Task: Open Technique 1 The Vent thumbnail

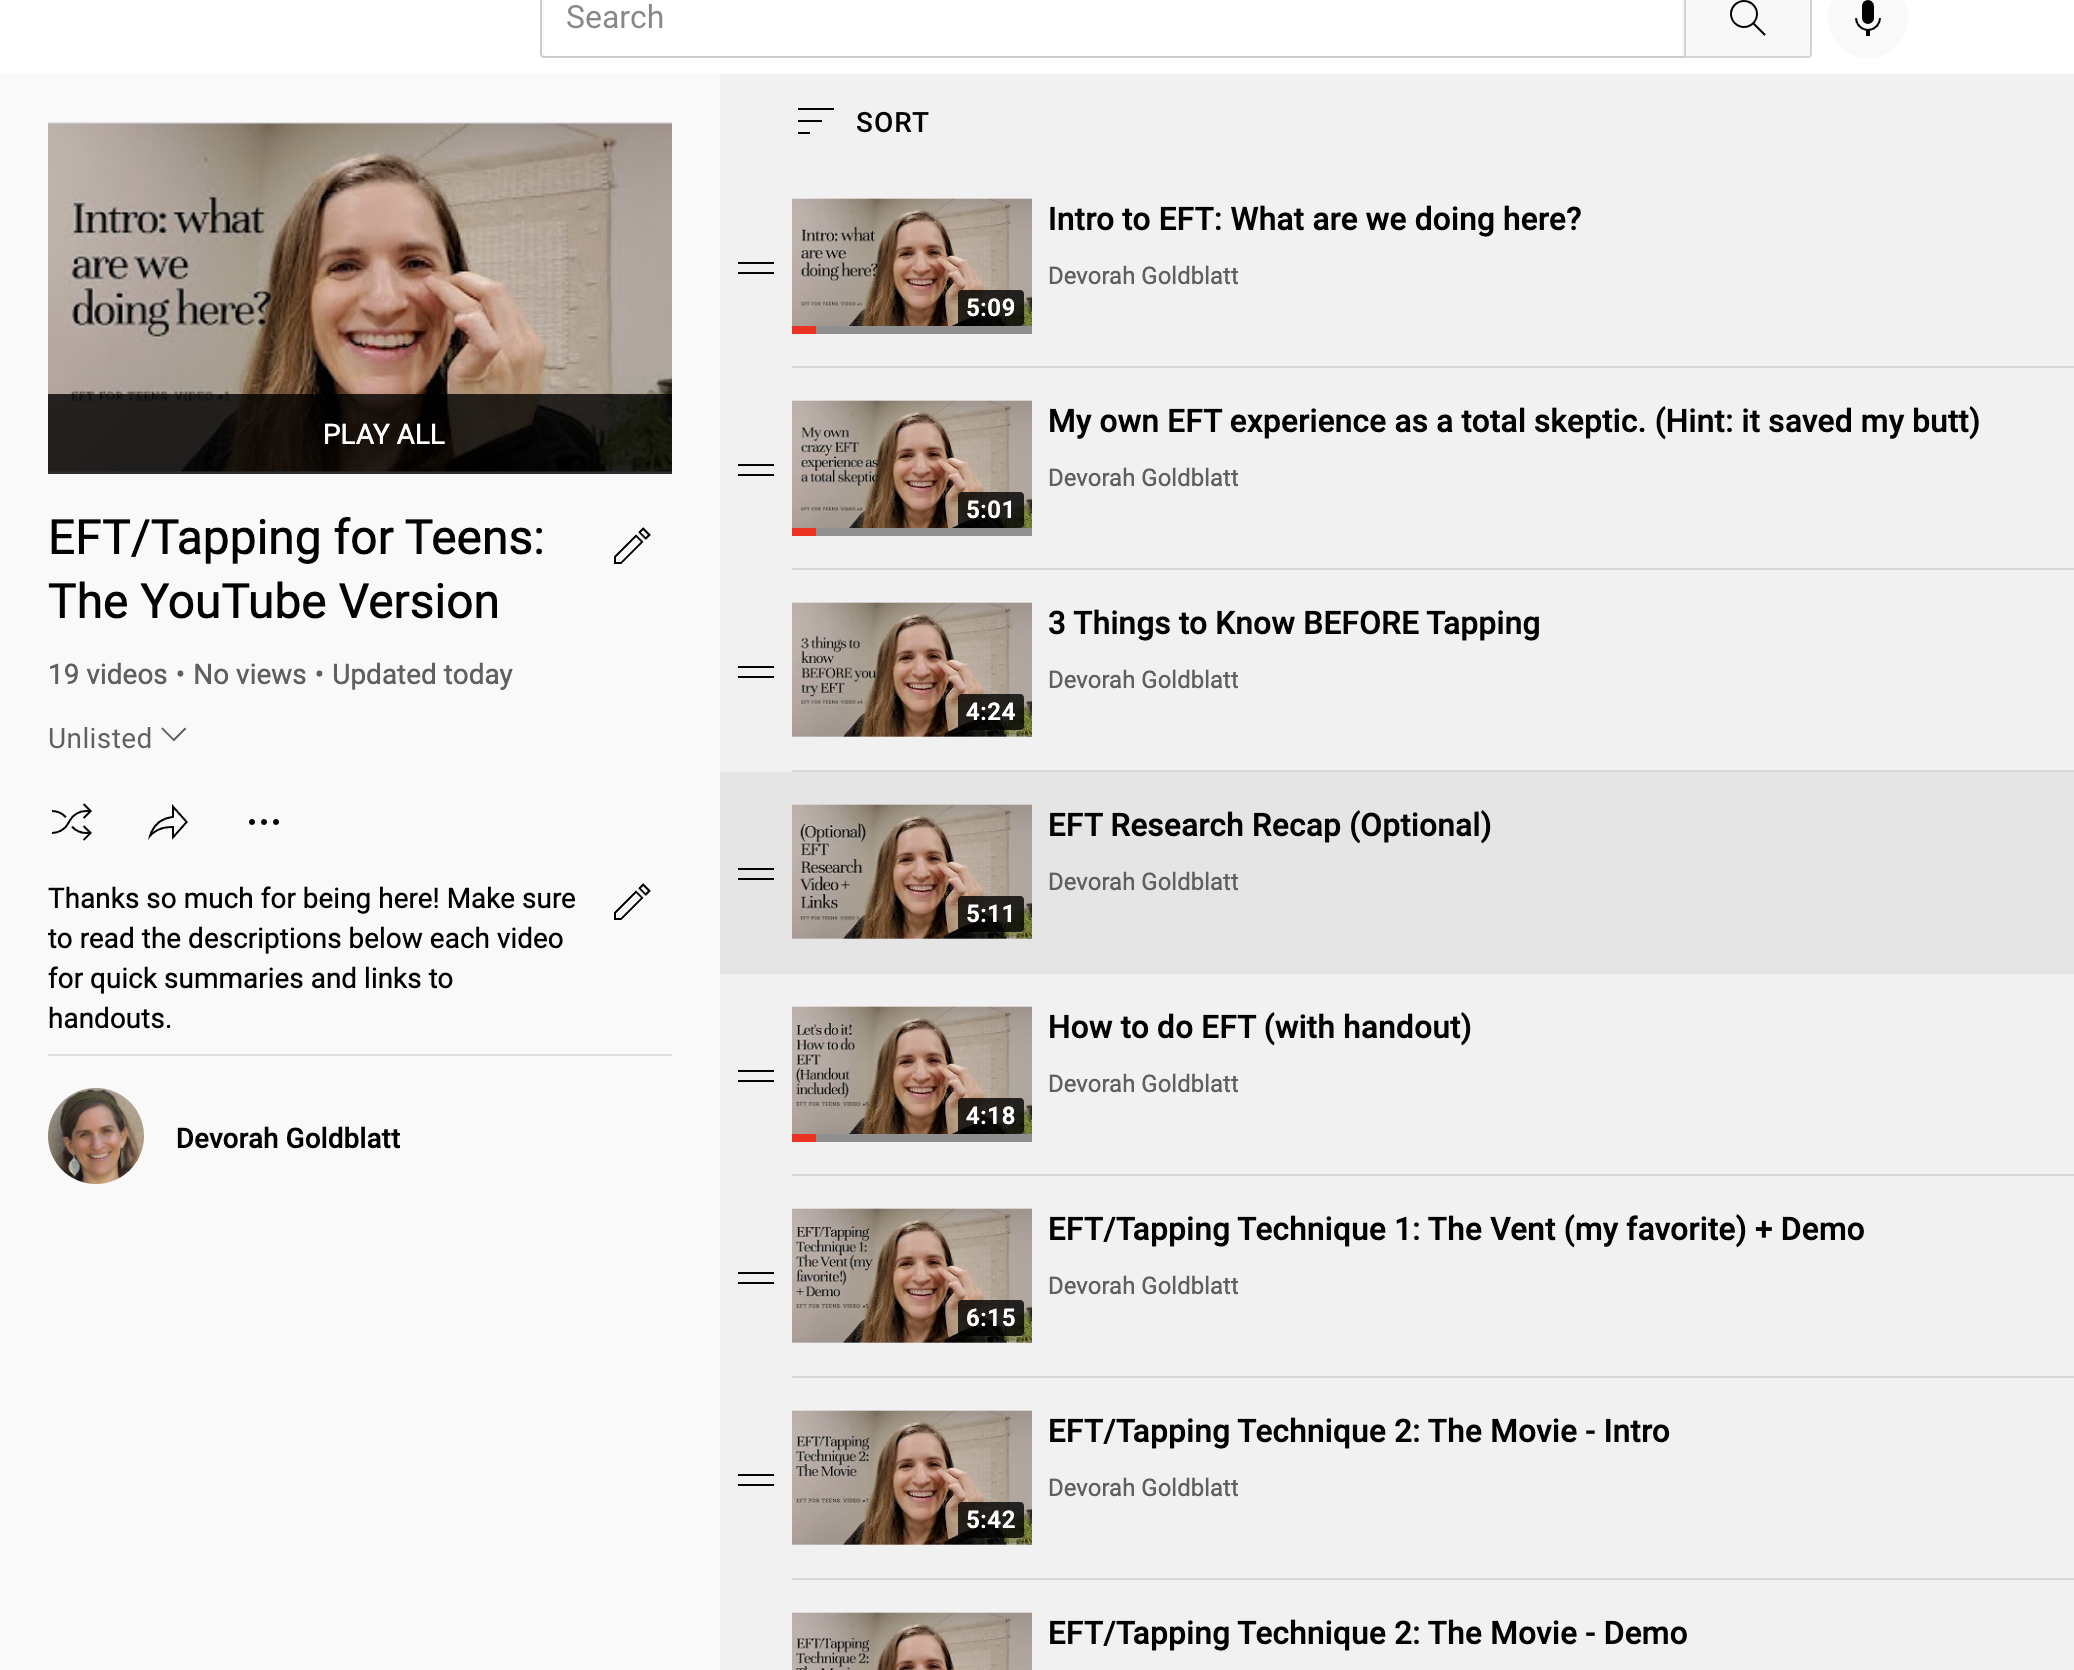Action: point(912,1276)
